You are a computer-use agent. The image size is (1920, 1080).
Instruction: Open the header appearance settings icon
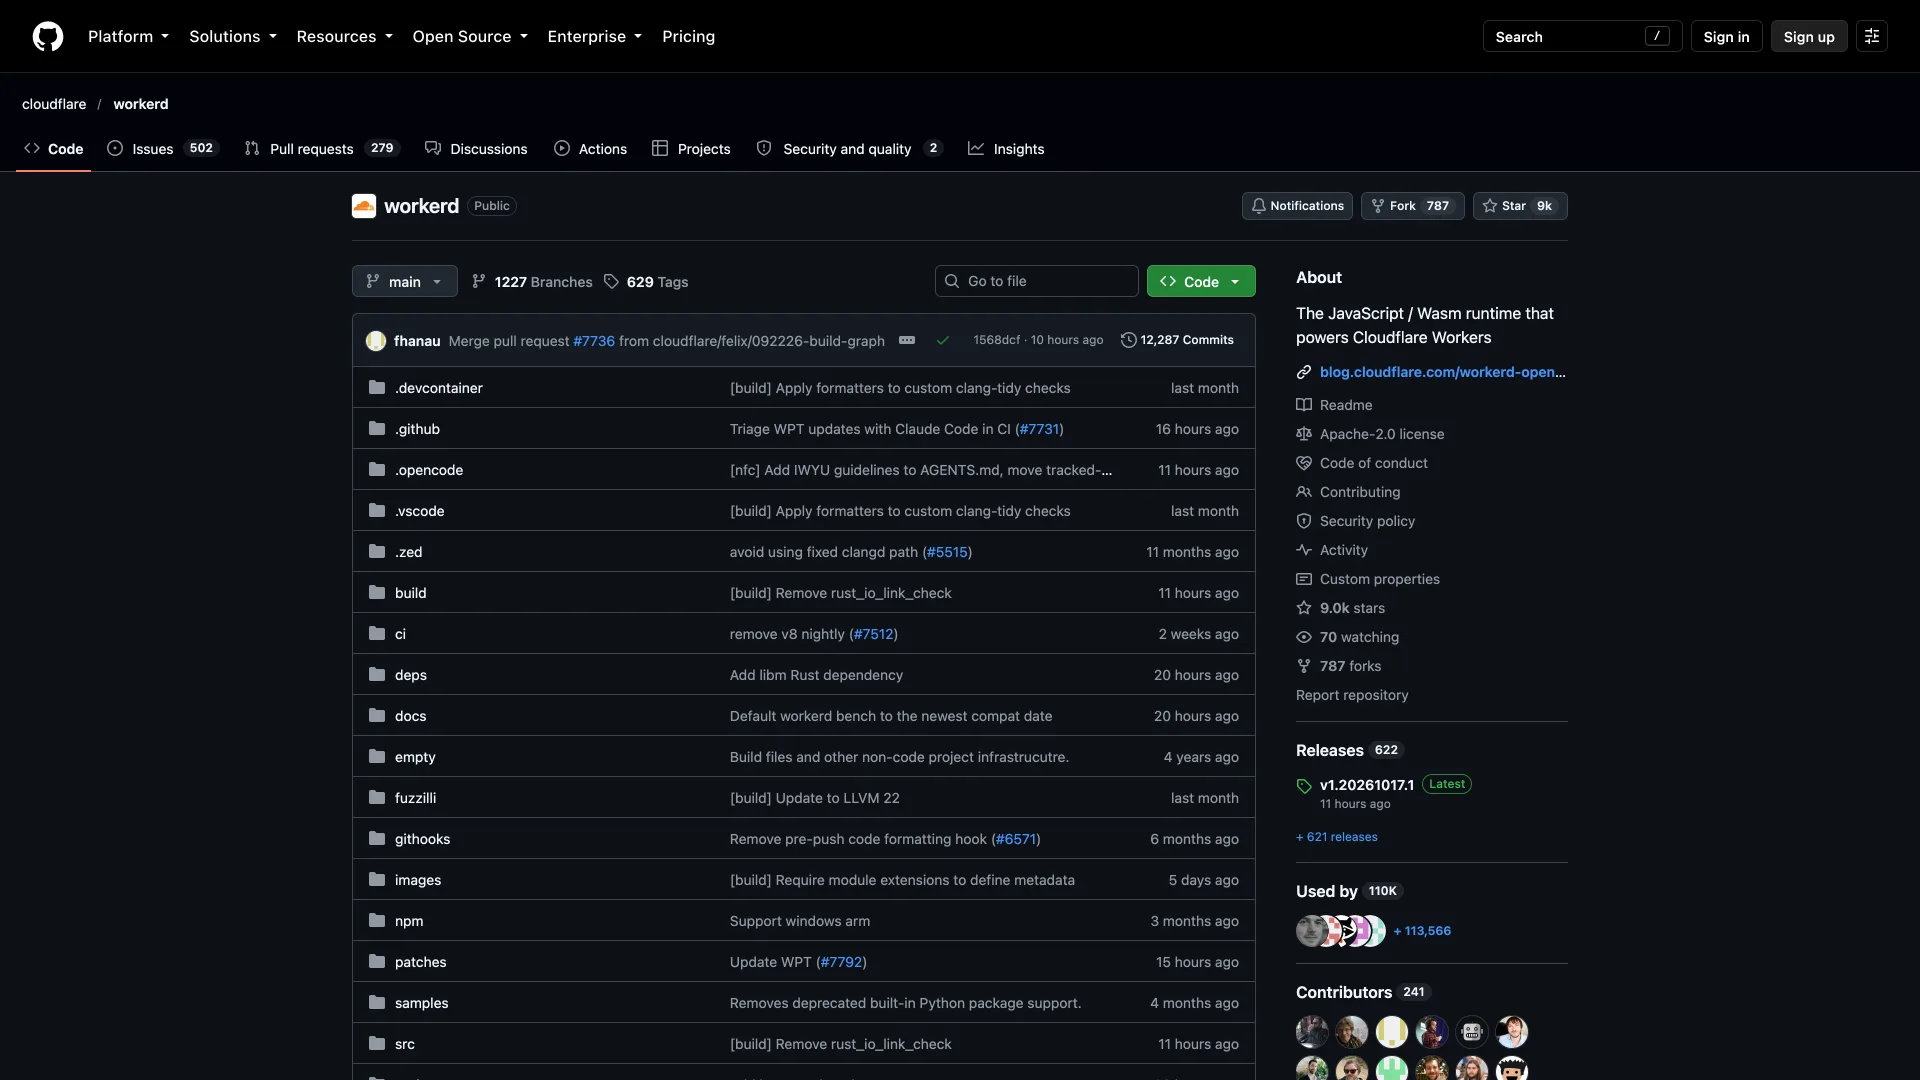pos(1872,37)
